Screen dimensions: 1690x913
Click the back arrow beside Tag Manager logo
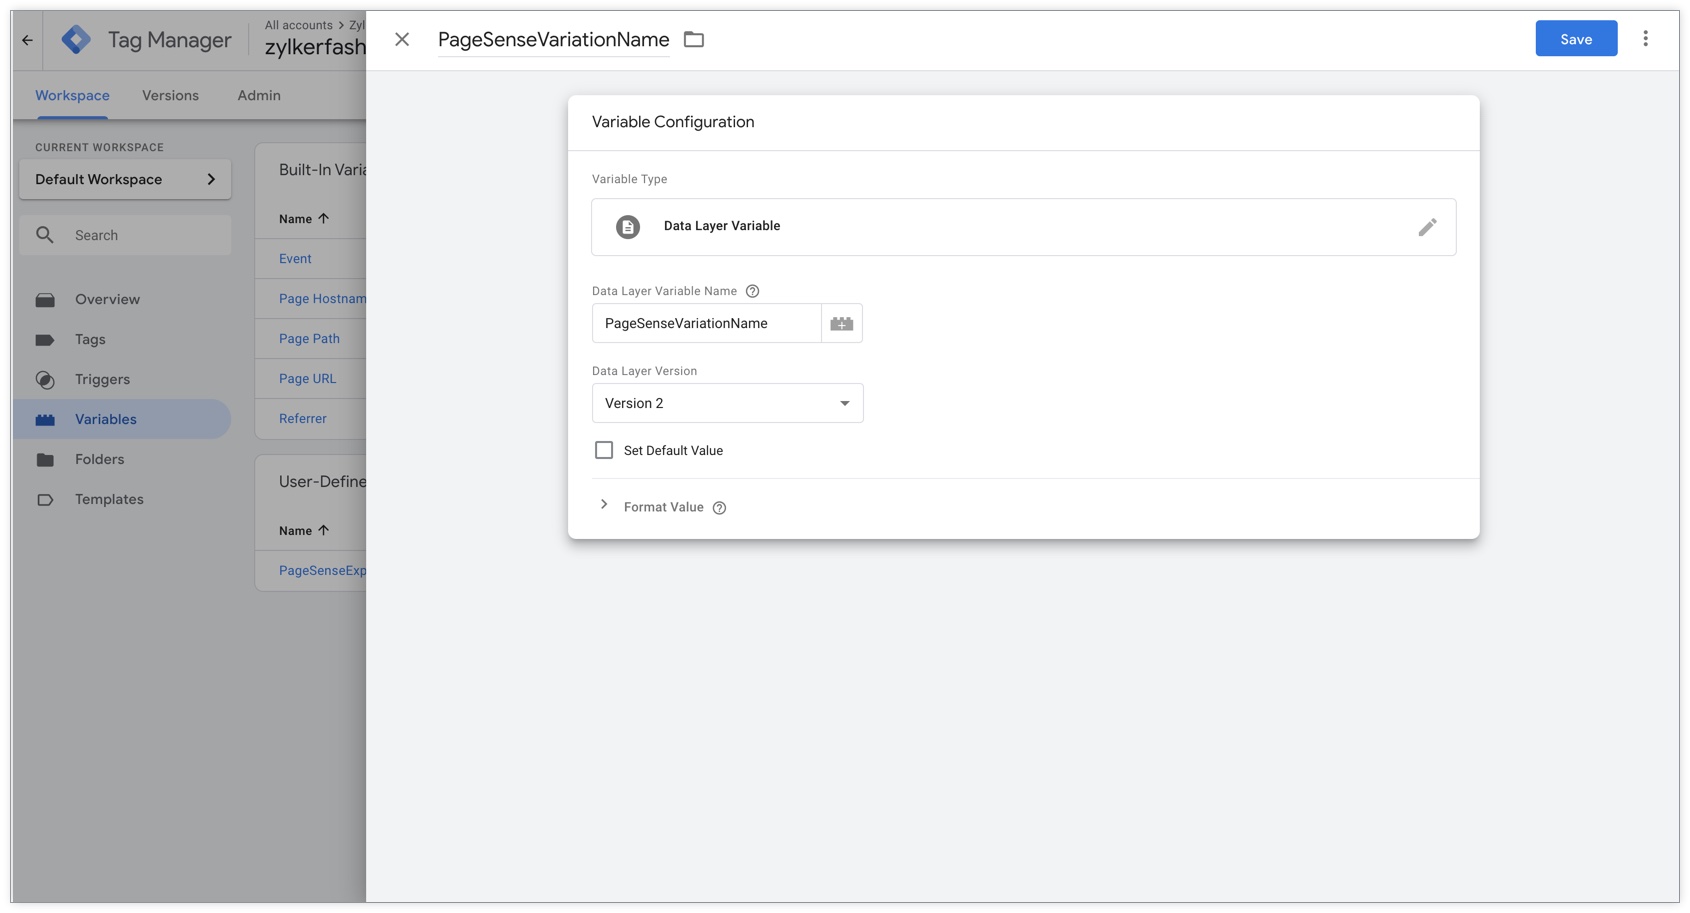(x=28, y=40)
